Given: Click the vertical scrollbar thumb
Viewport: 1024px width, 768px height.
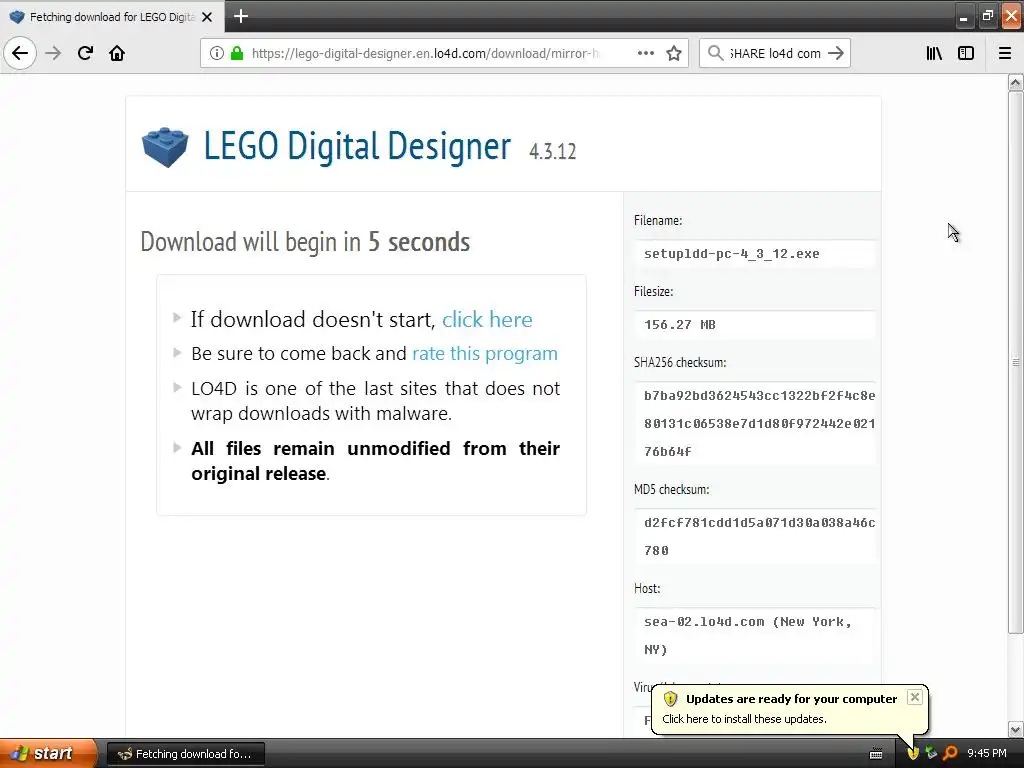Looking at the screenshot, I should pyautogui.click(x=1015, y=362).
